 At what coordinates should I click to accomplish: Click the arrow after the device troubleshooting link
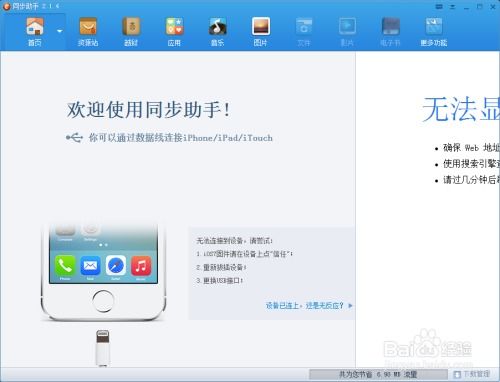pos(350,305)
